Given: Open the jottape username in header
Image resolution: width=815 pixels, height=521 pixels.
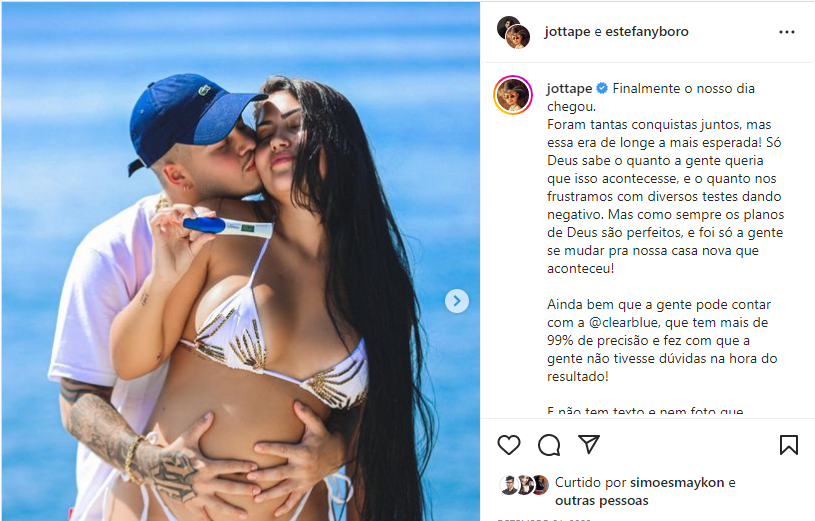Looking at the screenshot, I should pyautogui.click(x=567, y=32).
